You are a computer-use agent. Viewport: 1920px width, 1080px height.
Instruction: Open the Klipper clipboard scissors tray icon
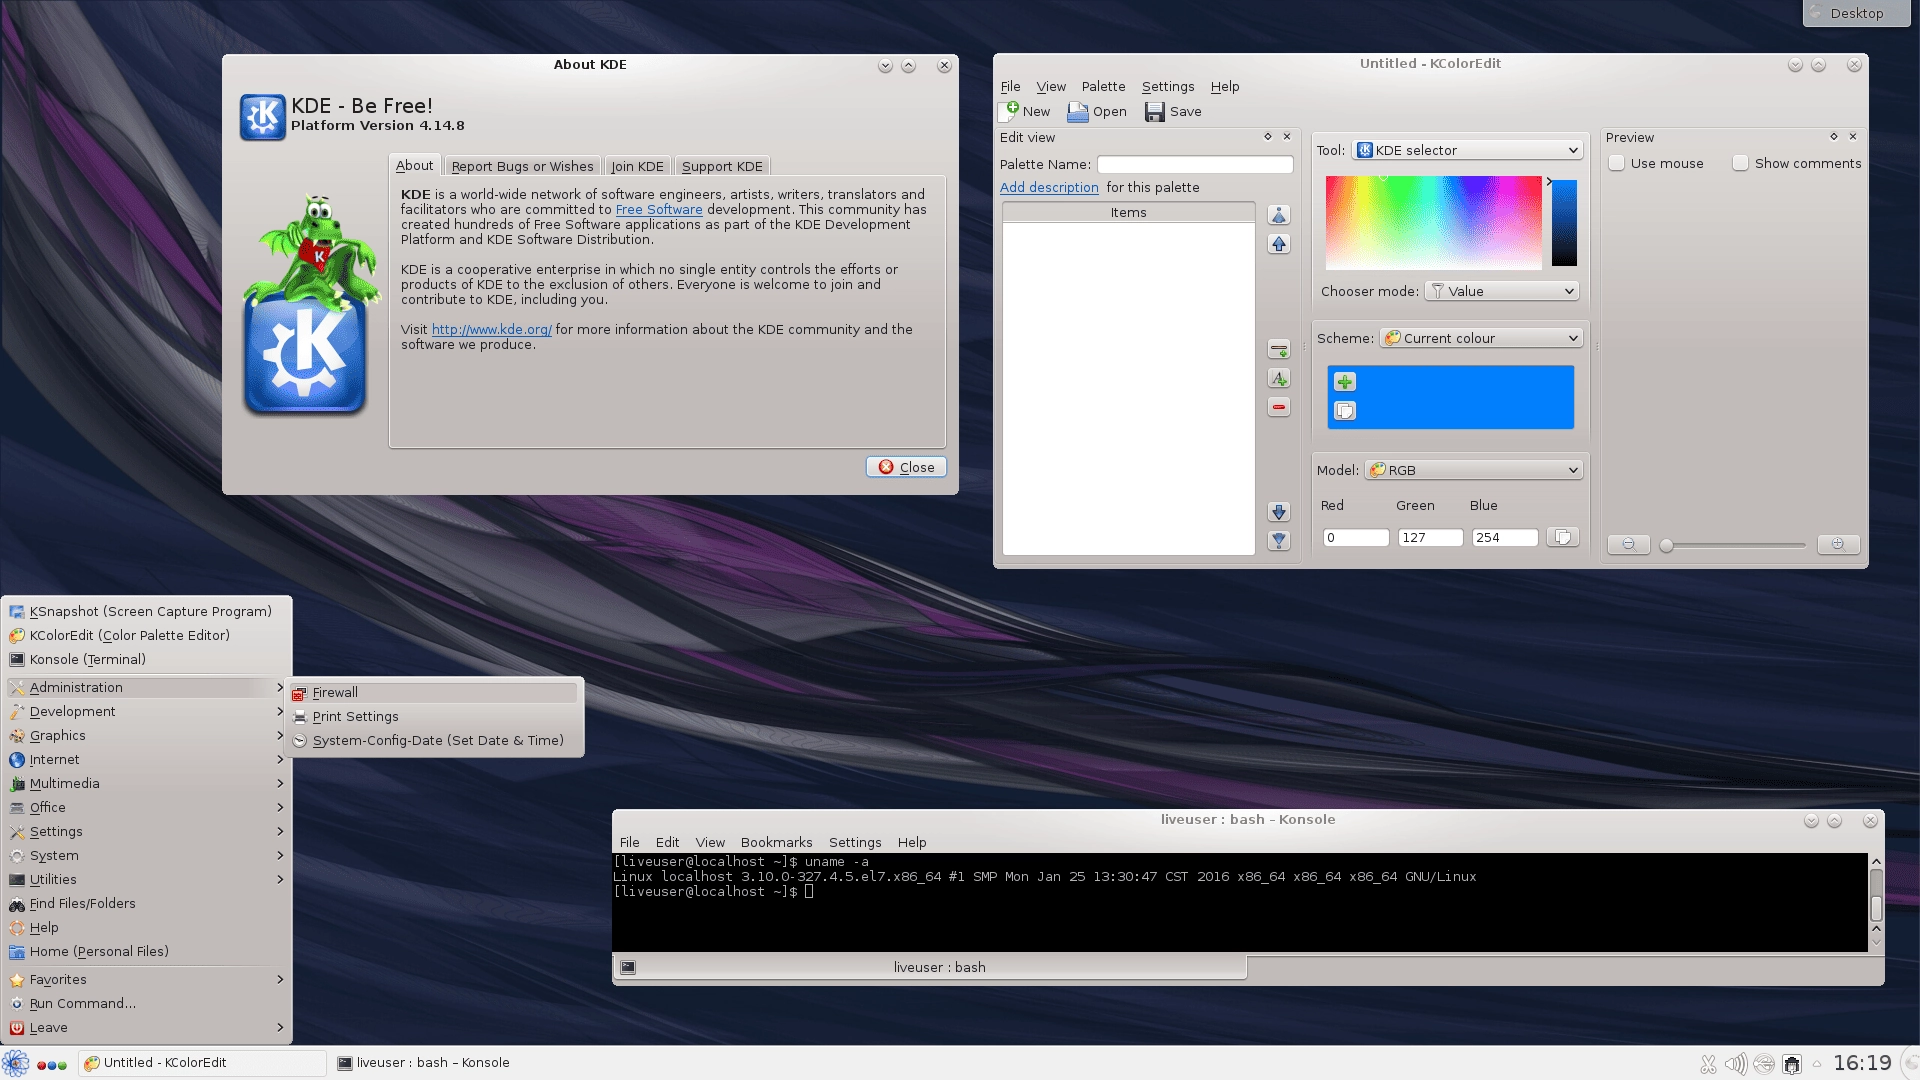(1708, 1064)
